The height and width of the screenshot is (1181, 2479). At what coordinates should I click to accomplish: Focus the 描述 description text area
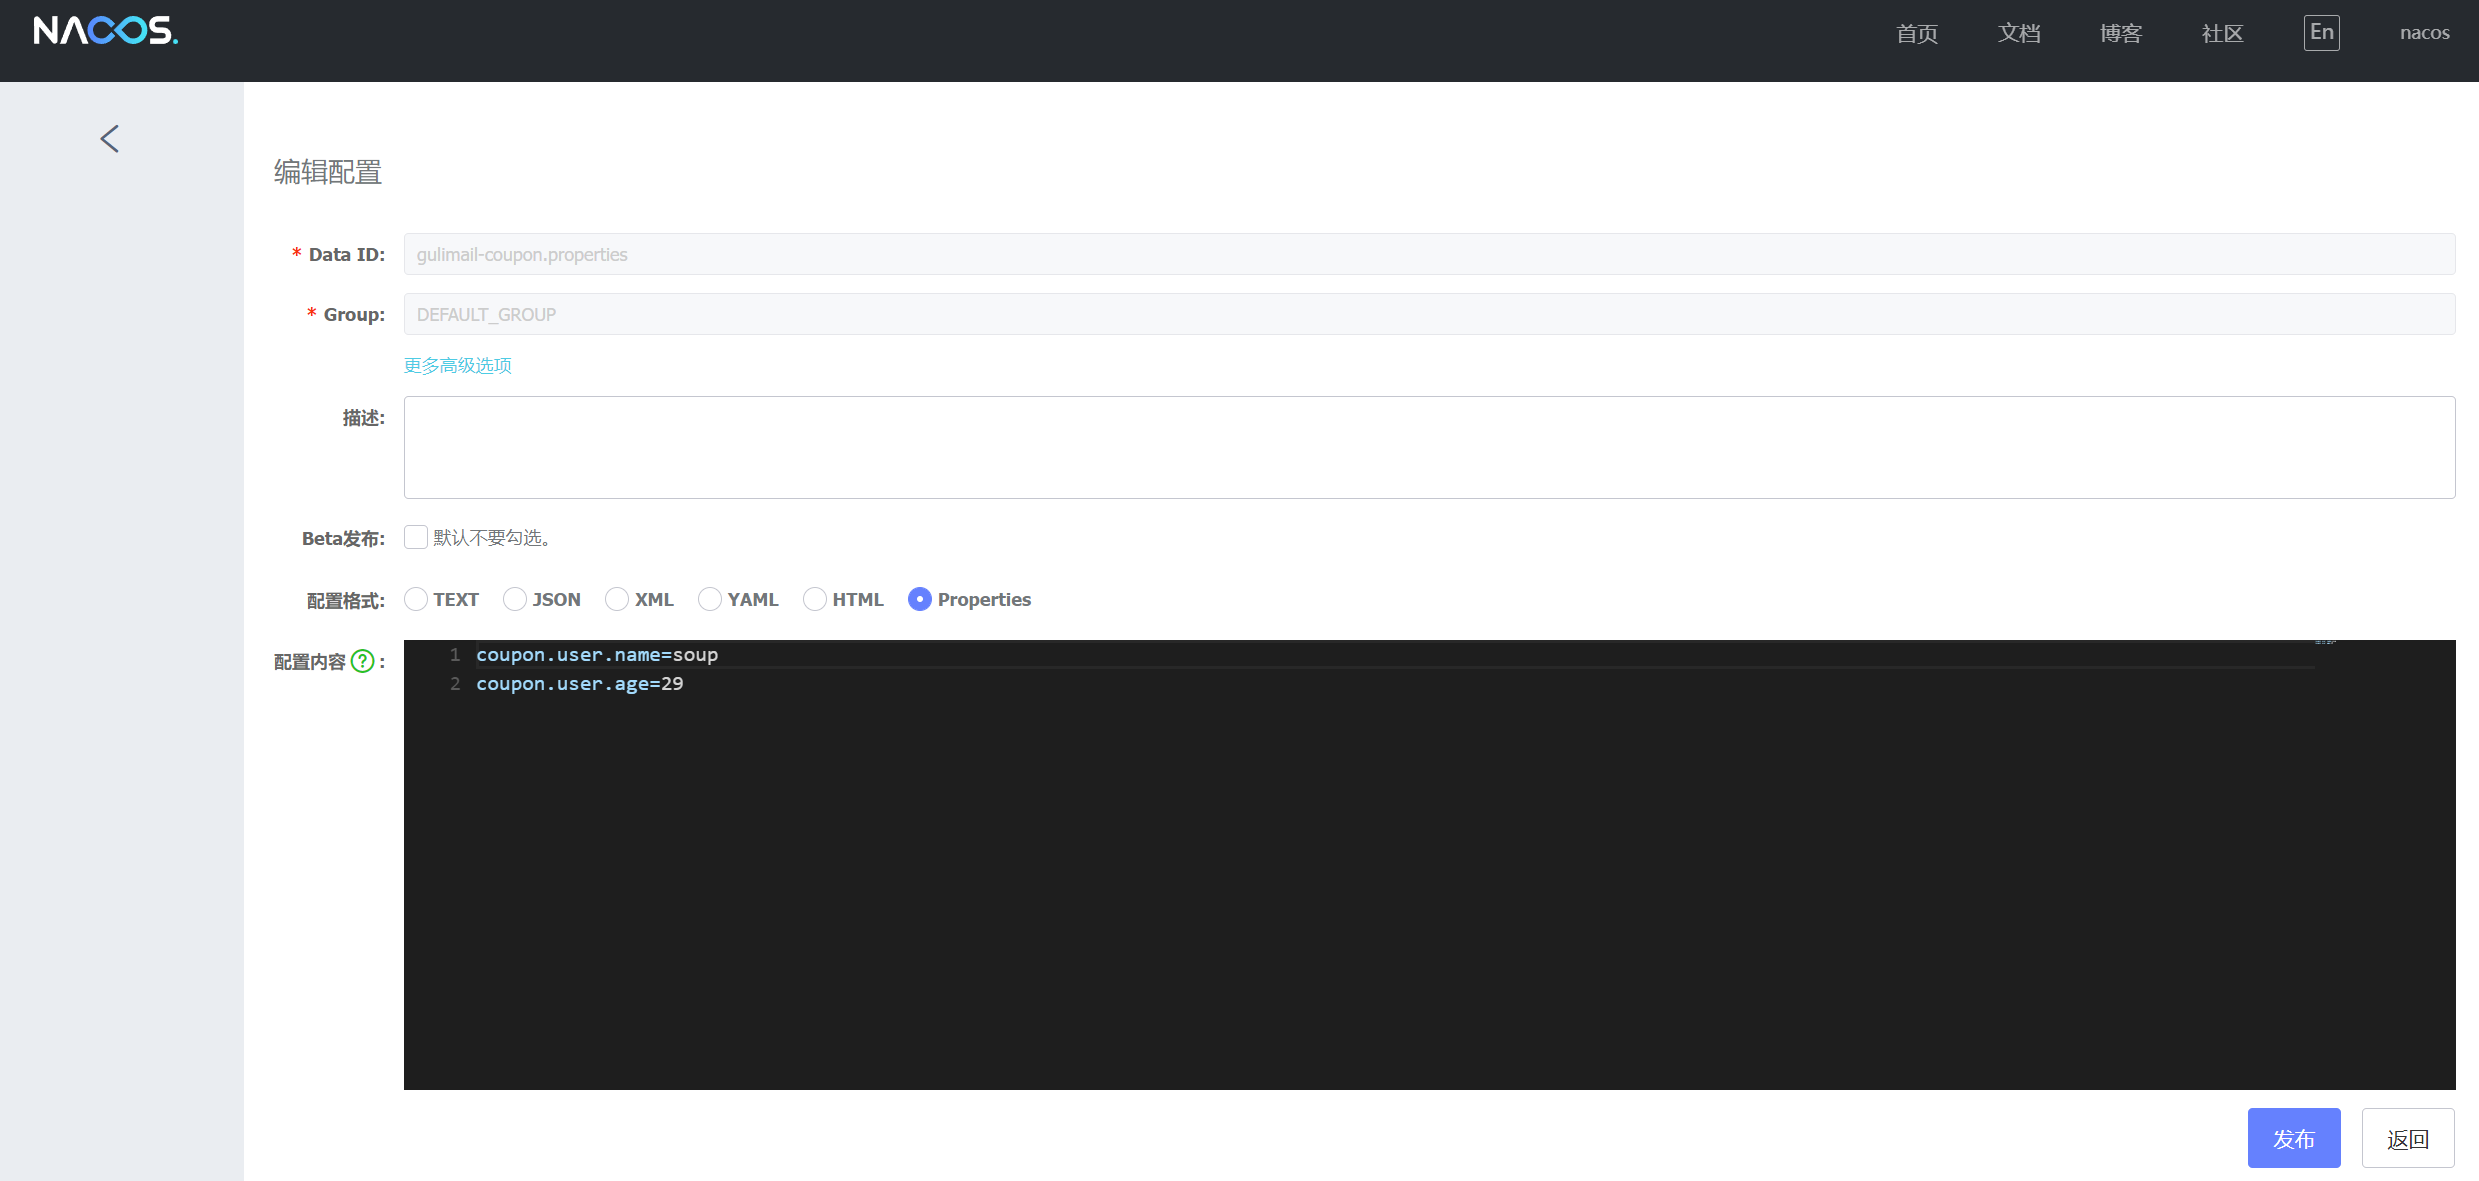[x=1429, y=447]
